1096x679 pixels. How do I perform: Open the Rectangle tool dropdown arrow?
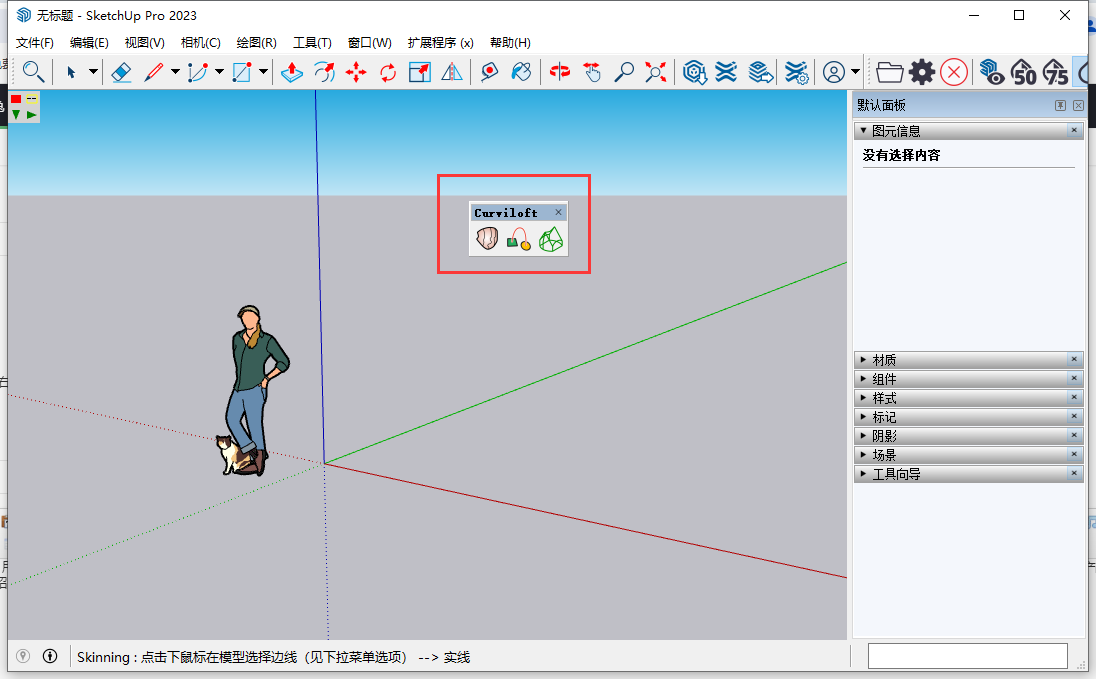click(262, 72)
